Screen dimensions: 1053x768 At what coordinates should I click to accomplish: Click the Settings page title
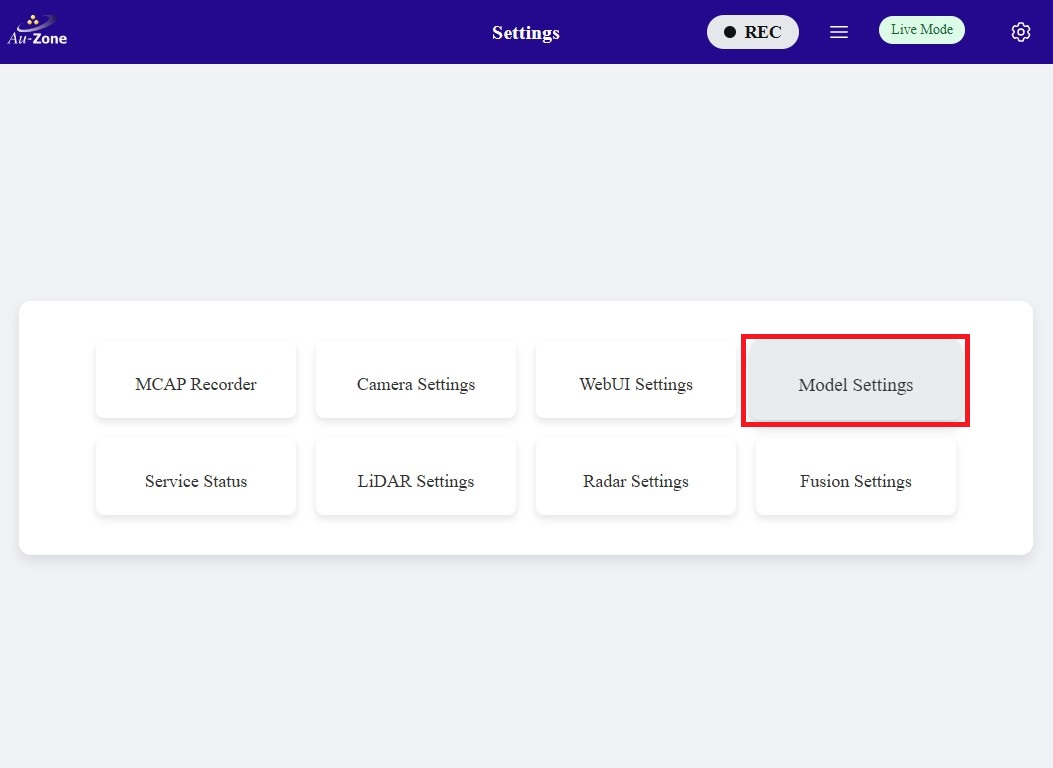pyautogui.click(x=525, y=33)
